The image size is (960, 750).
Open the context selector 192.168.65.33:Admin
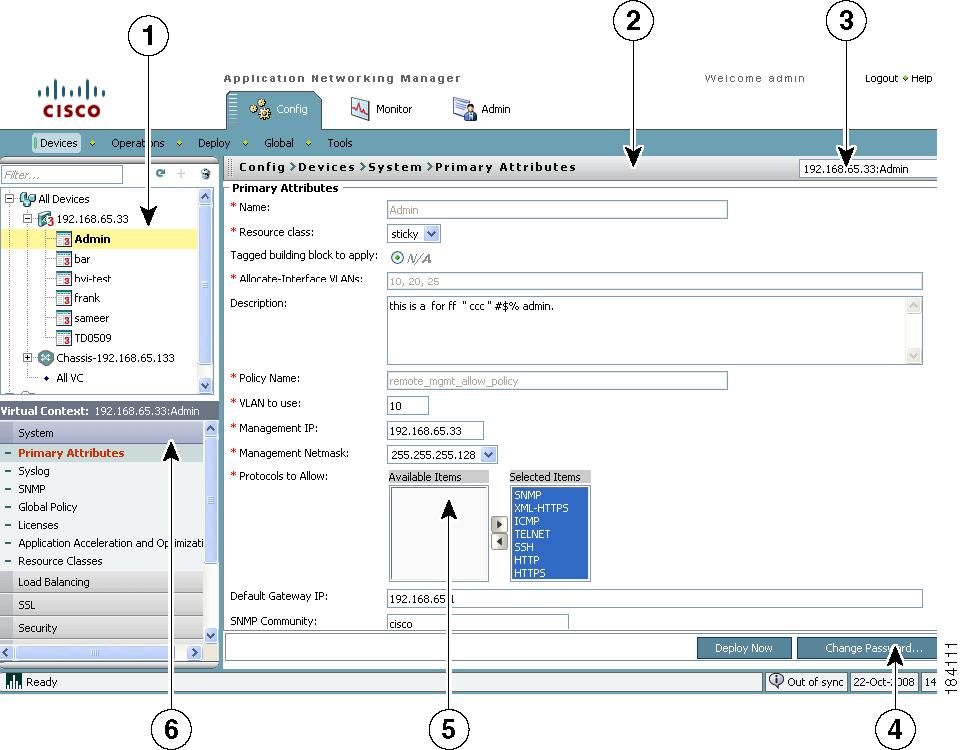click(x=868, y=169)
